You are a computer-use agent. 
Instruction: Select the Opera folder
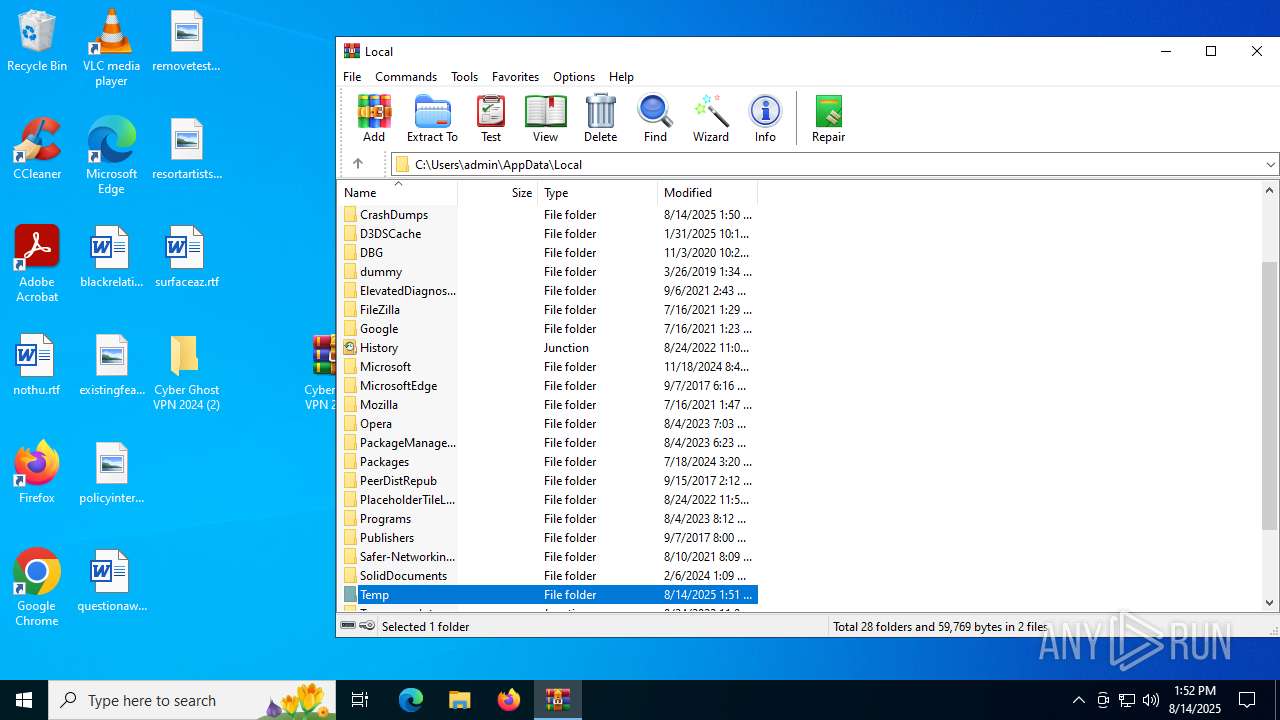pyautogui.click(x=548, y=424)
